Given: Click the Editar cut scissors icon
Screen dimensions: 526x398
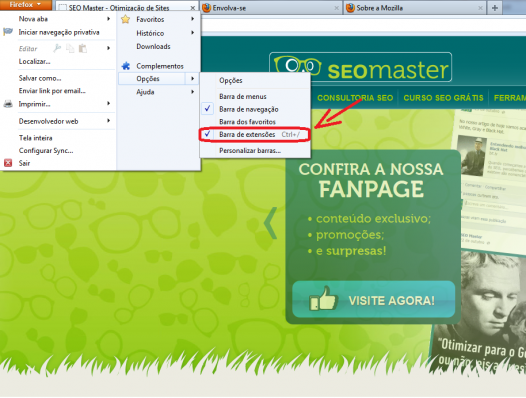Looking at the screenshot, I should coord(57,48).
